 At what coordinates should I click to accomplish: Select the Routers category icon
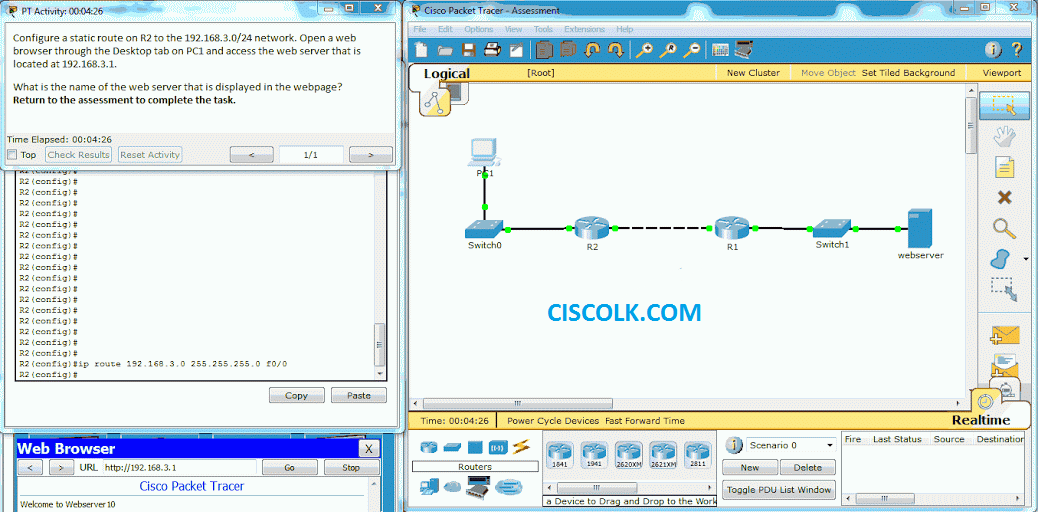[x=429, y=447]
